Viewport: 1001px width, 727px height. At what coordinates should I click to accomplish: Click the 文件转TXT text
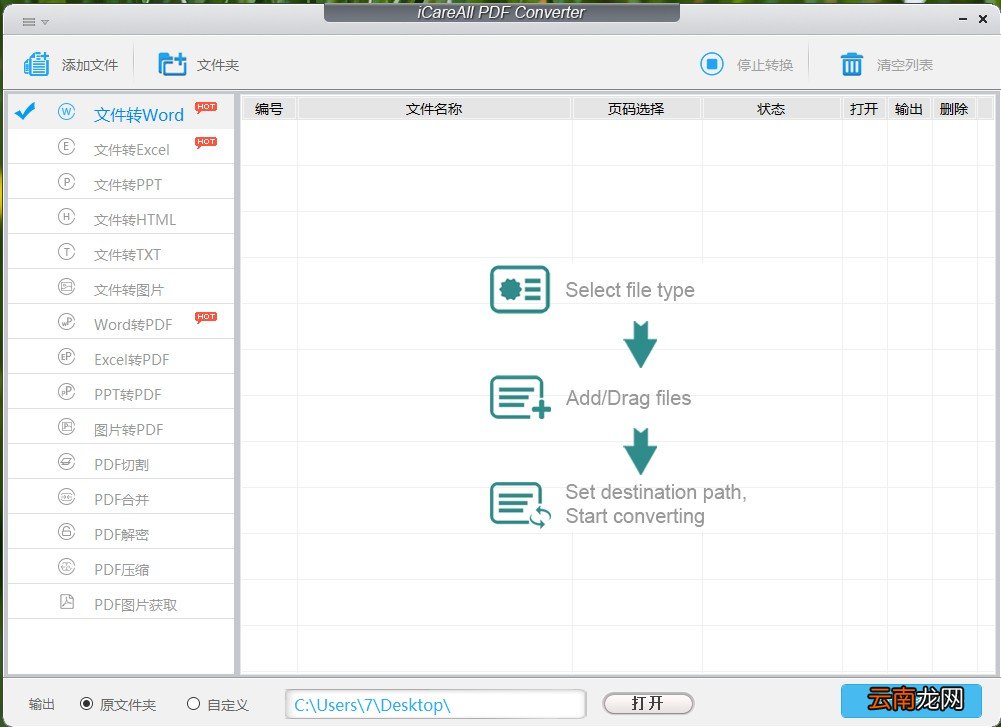[x=127, y=255]
